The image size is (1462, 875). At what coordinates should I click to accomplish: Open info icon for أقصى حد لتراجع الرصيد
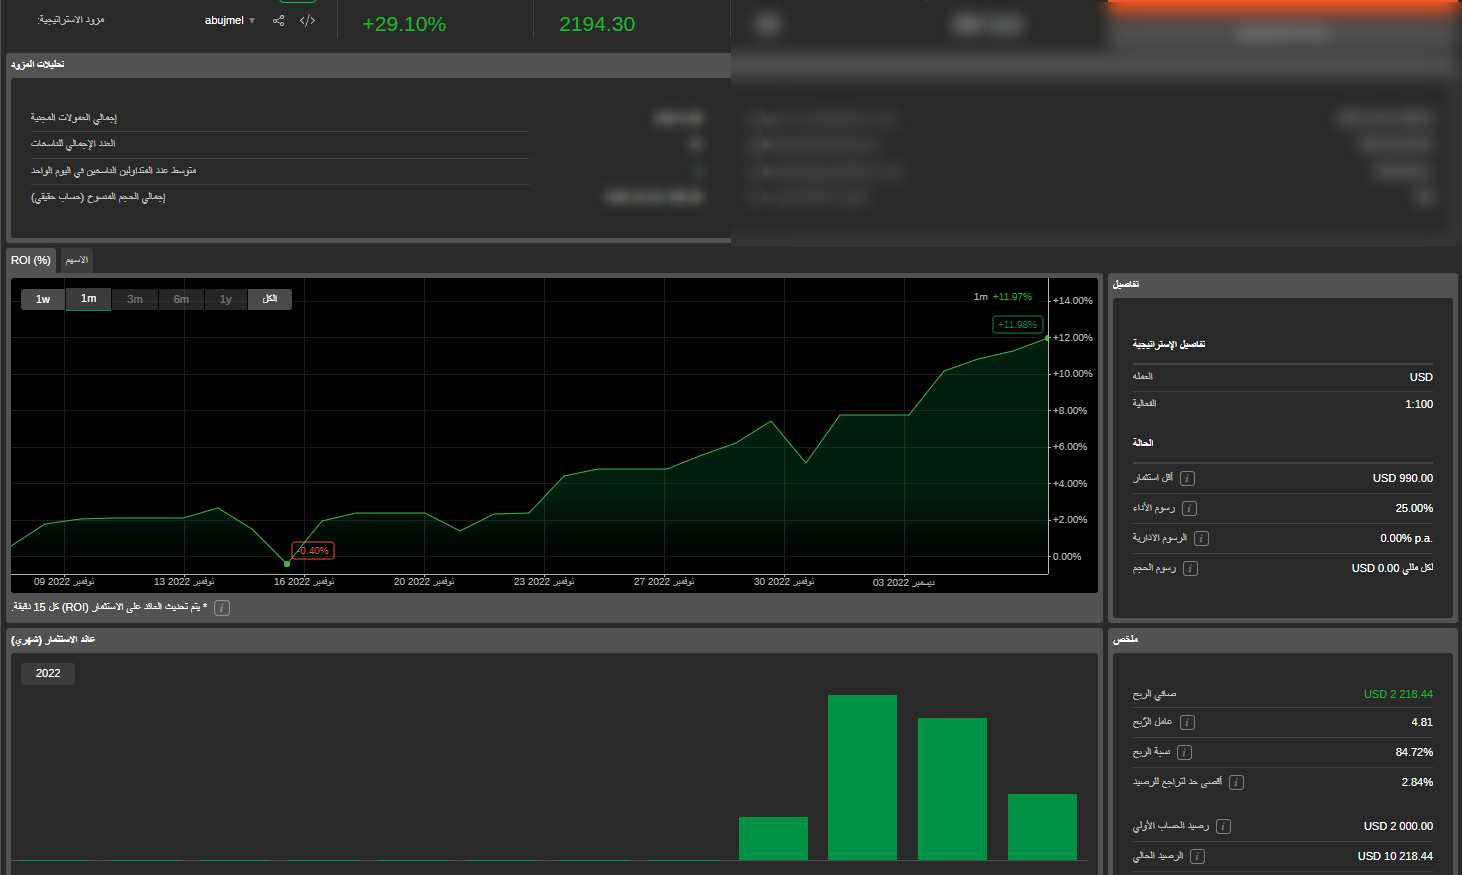coord(1237,782)
